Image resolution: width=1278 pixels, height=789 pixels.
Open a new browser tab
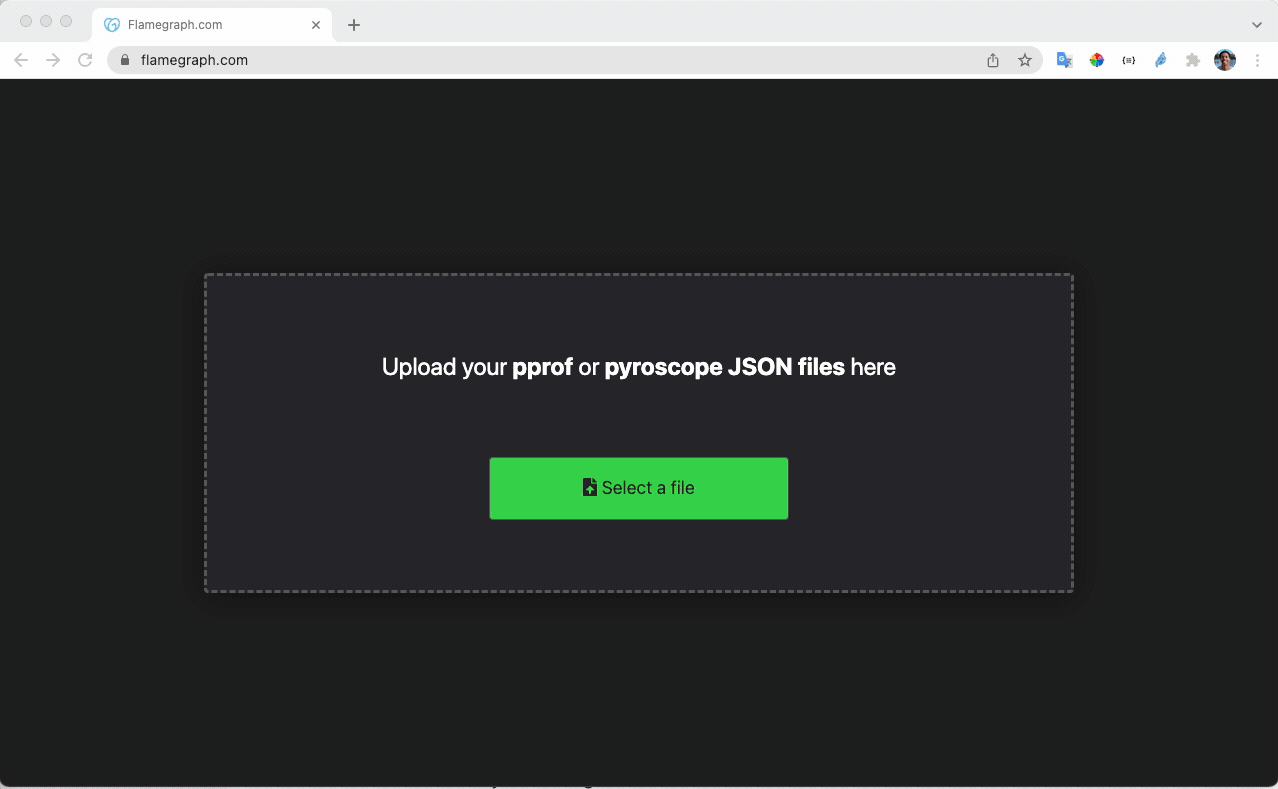pyautogui.click(x=354, y=25)
